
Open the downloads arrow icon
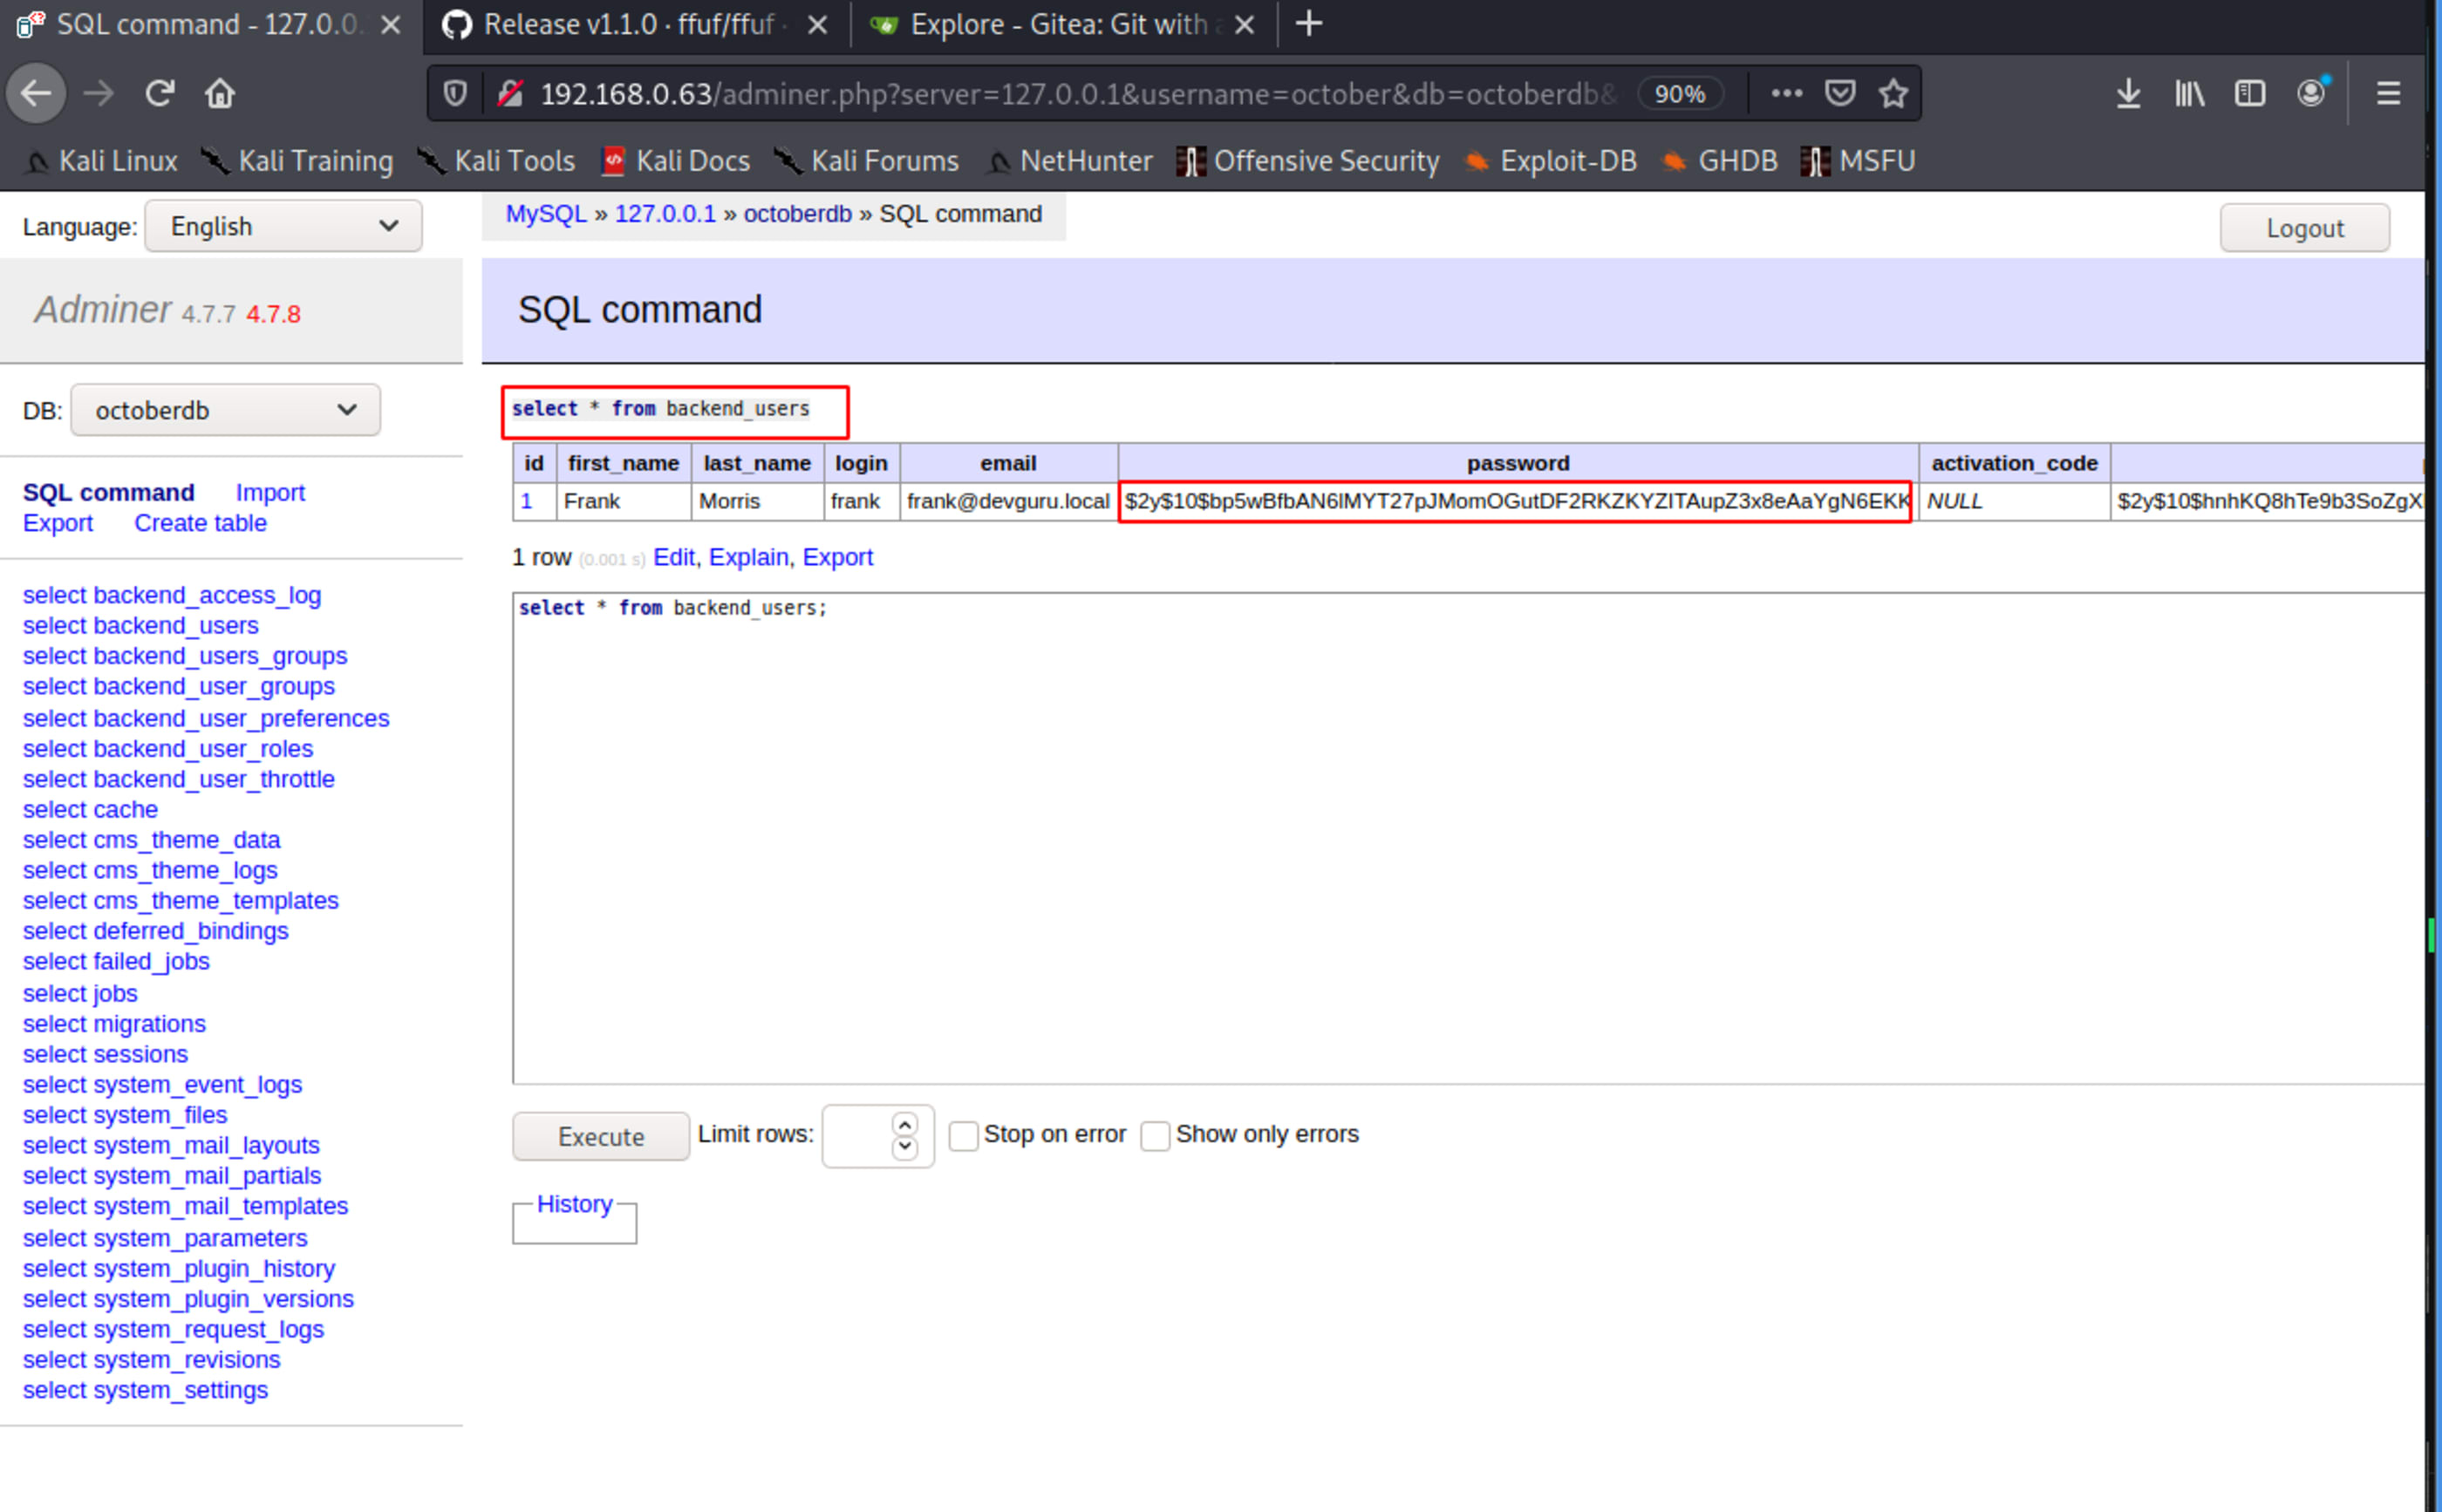(2129, 93)
